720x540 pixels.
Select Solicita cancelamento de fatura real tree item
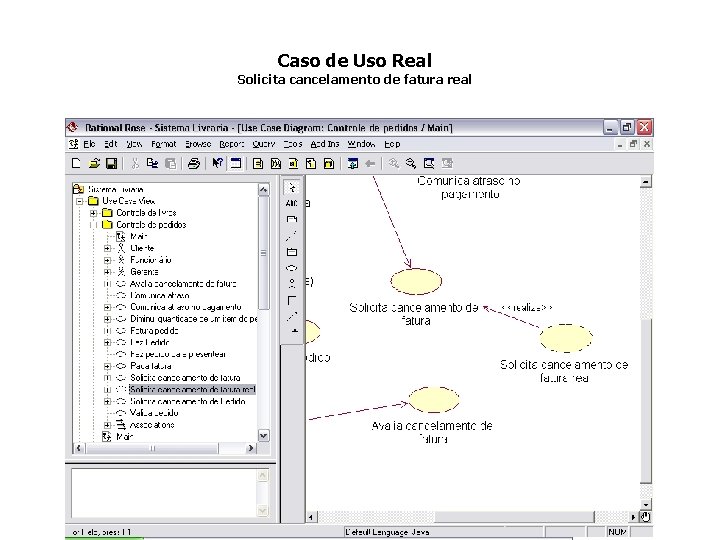pos(192,389)
